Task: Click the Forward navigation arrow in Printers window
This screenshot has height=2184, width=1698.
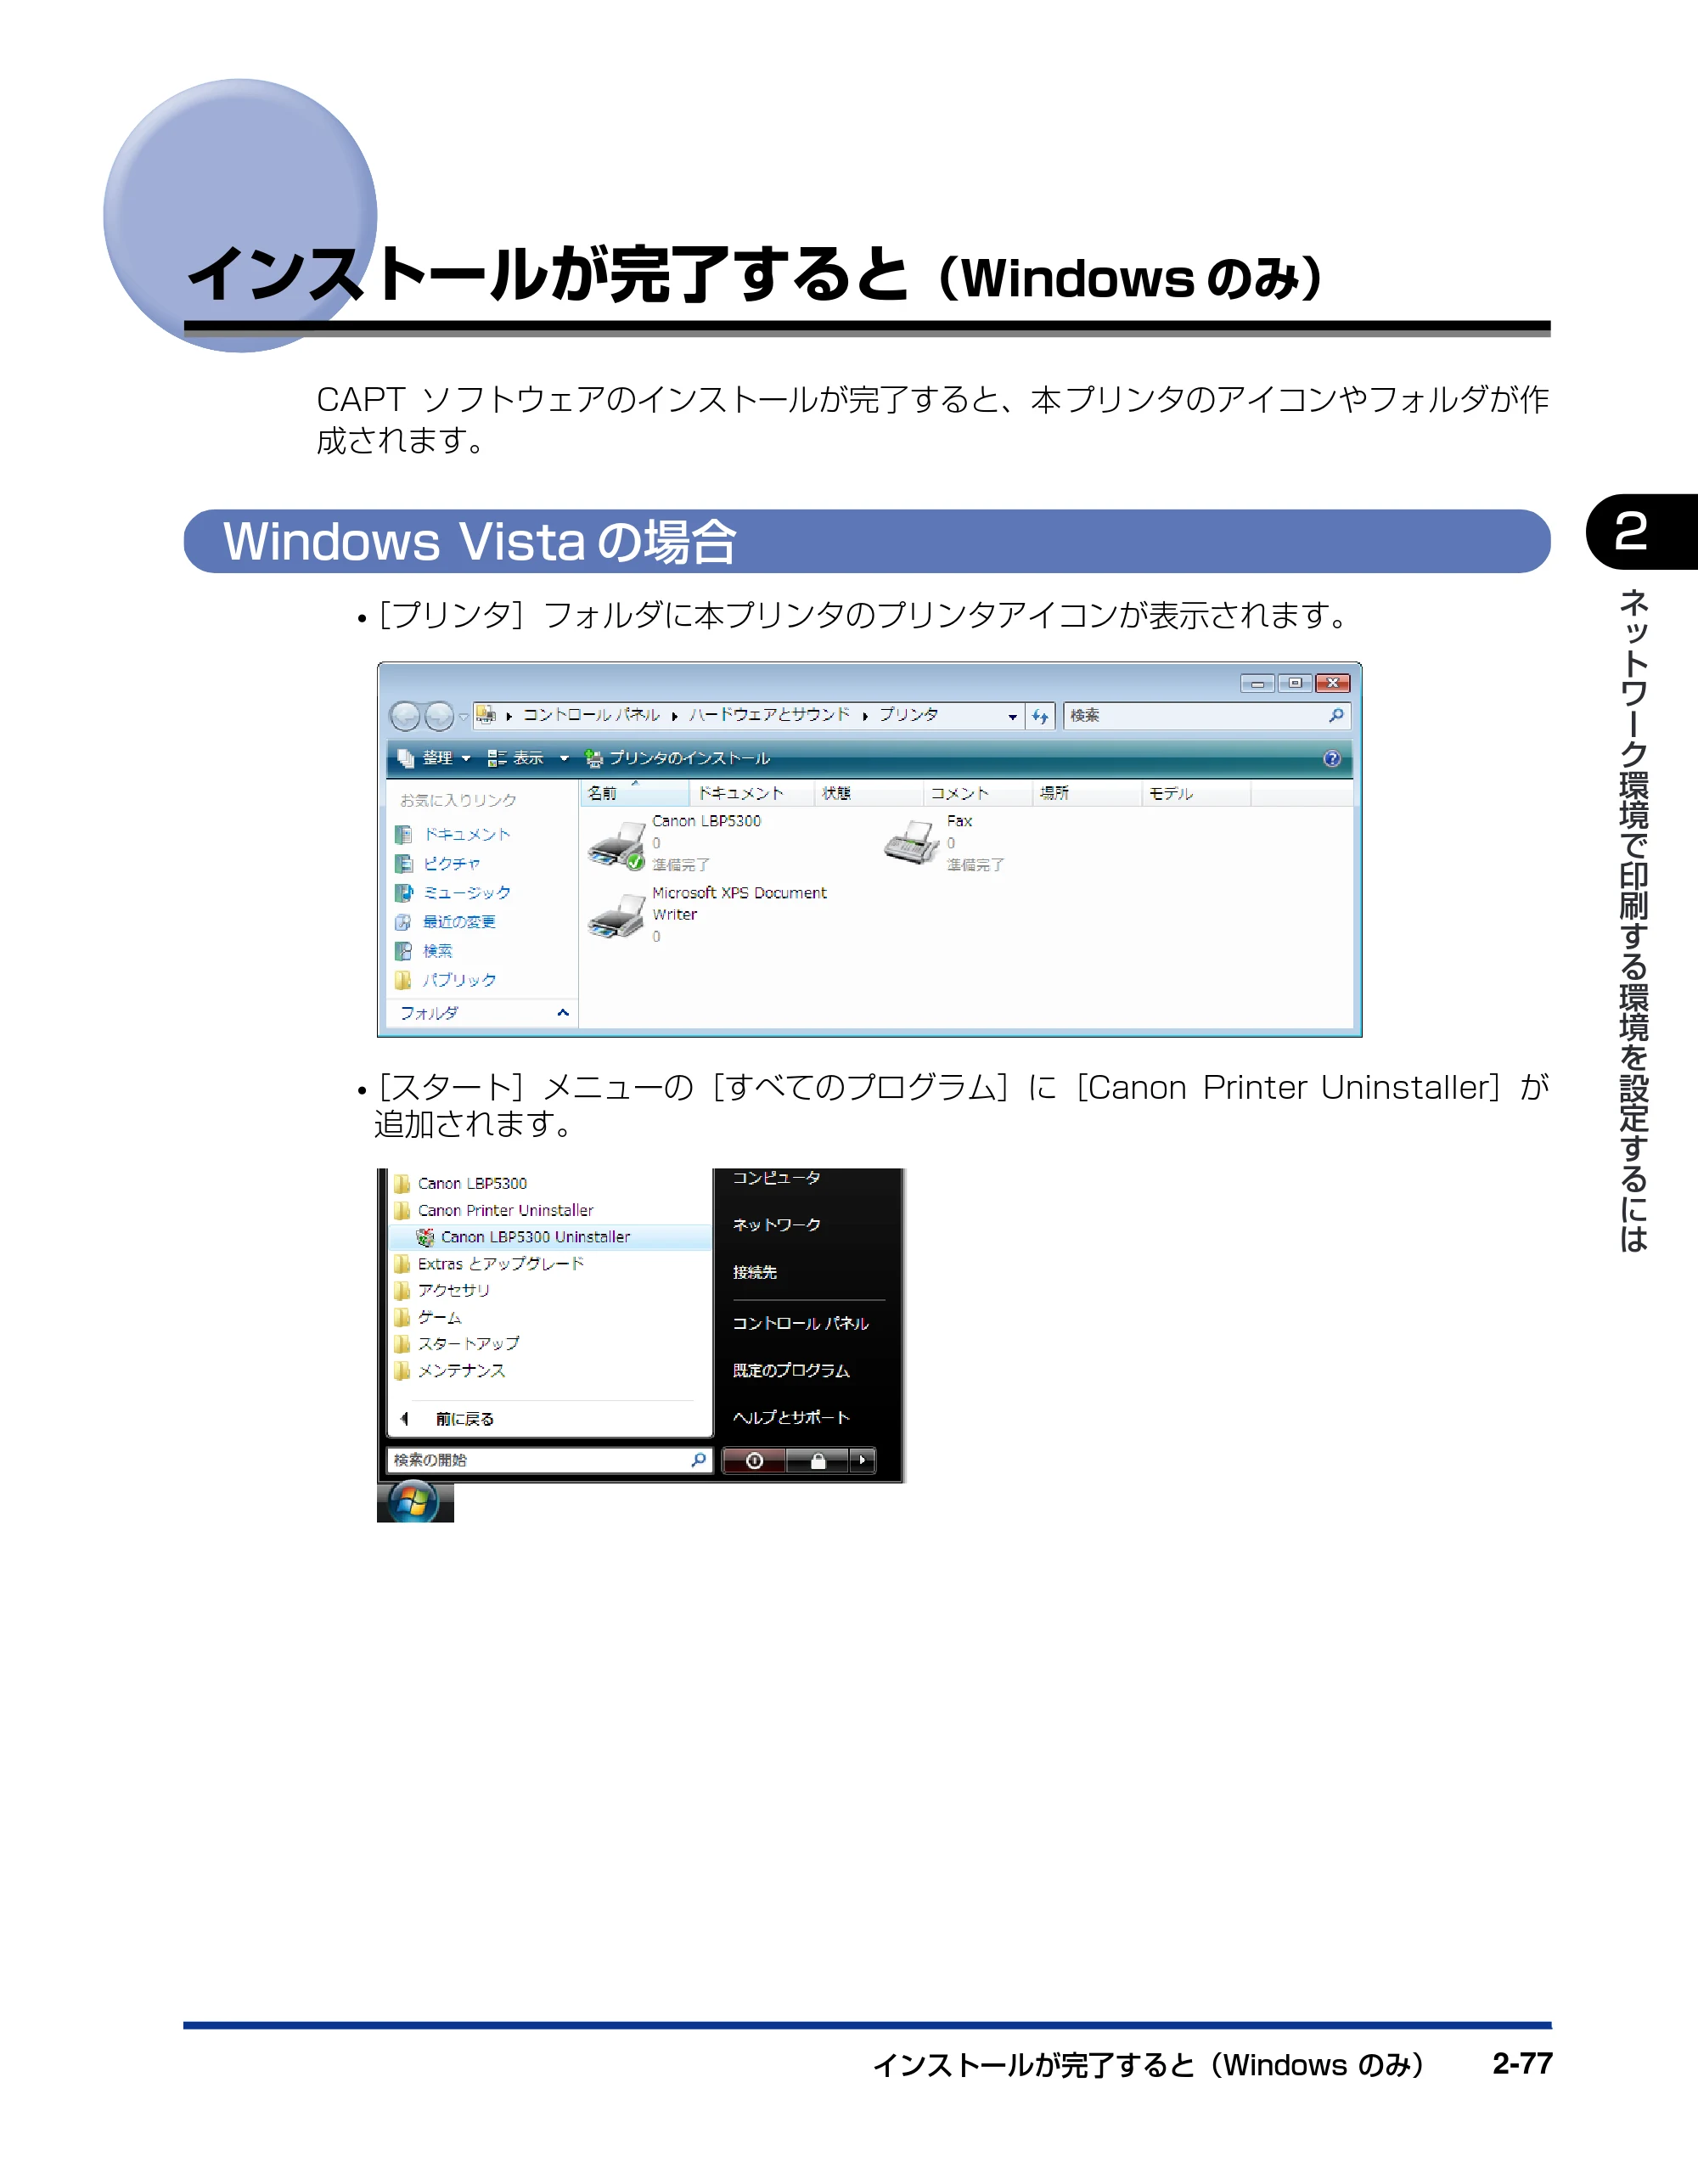Action: pyautogui.click(x=439, y=716)
